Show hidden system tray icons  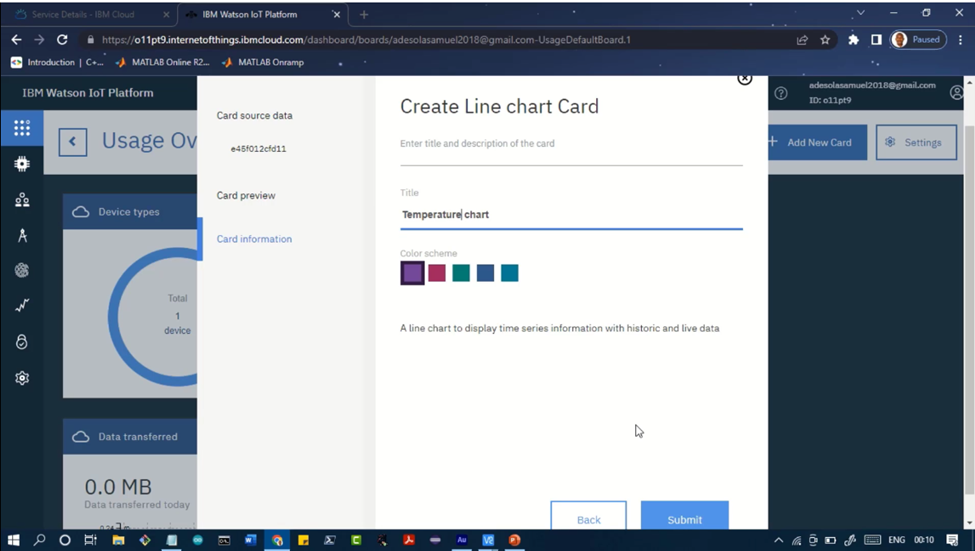pos(779,540)
